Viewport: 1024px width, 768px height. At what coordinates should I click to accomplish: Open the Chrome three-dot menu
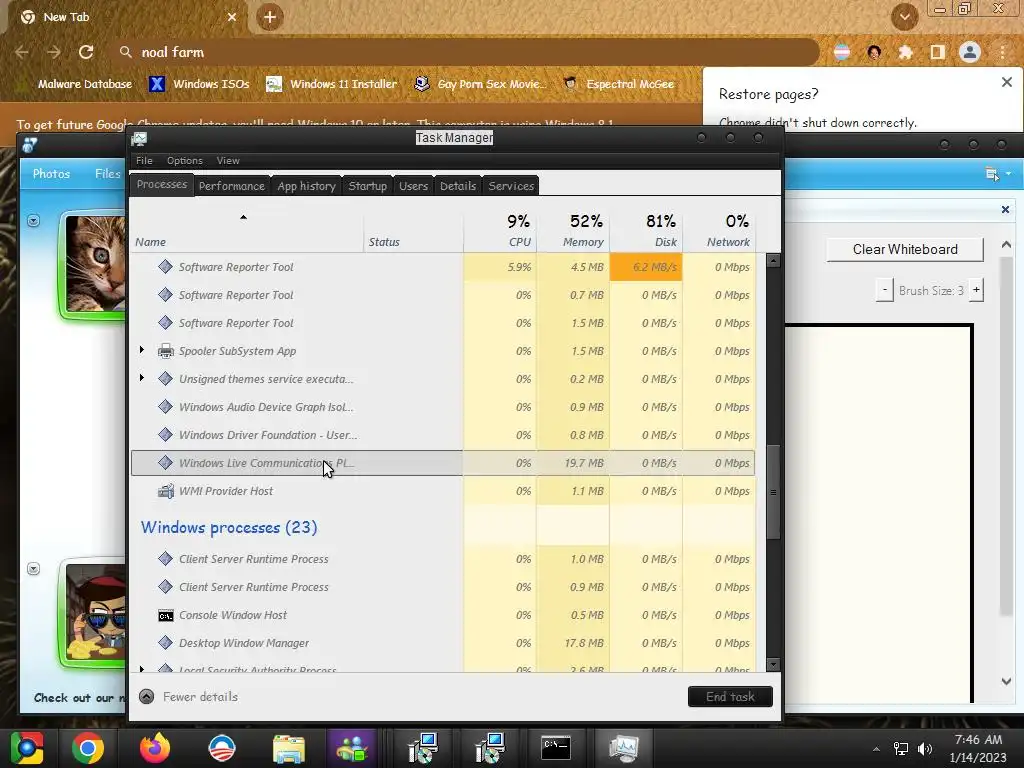coord(1002,52)
